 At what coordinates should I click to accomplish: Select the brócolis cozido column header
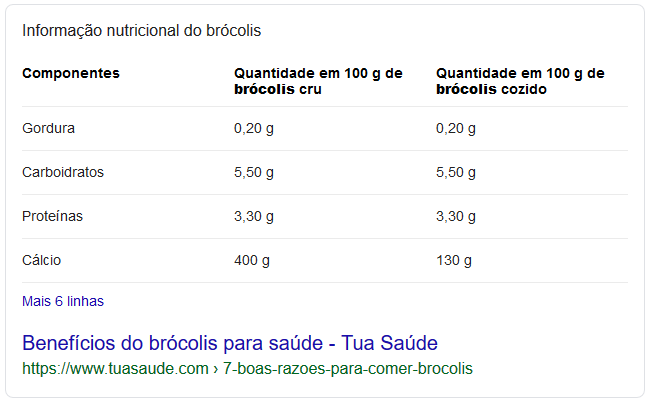point(520,81)
